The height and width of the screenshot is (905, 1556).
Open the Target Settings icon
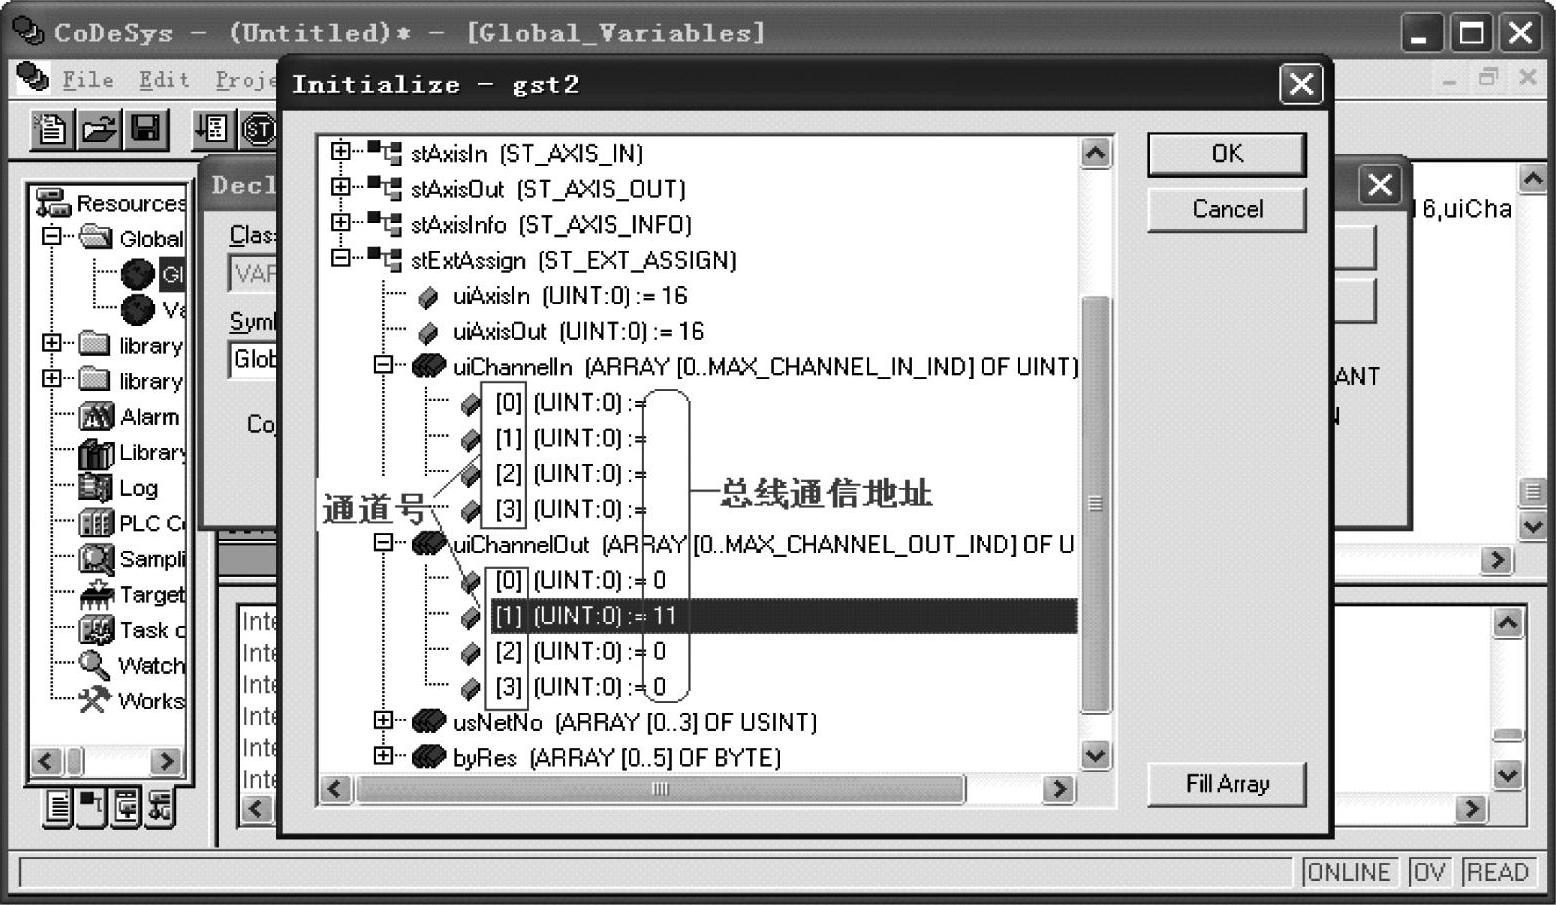(96, 594)
